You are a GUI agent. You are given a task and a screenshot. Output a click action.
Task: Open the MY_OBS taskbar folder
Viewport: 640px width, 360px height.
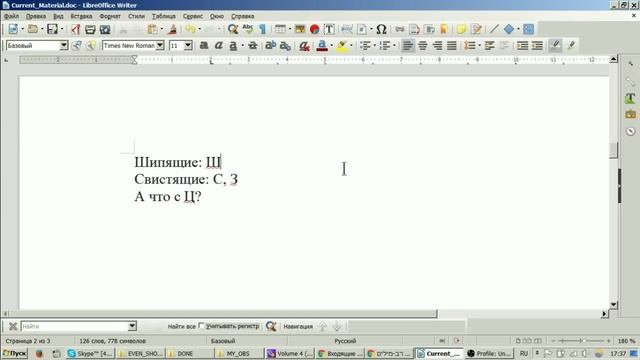[x=238, y=353]
